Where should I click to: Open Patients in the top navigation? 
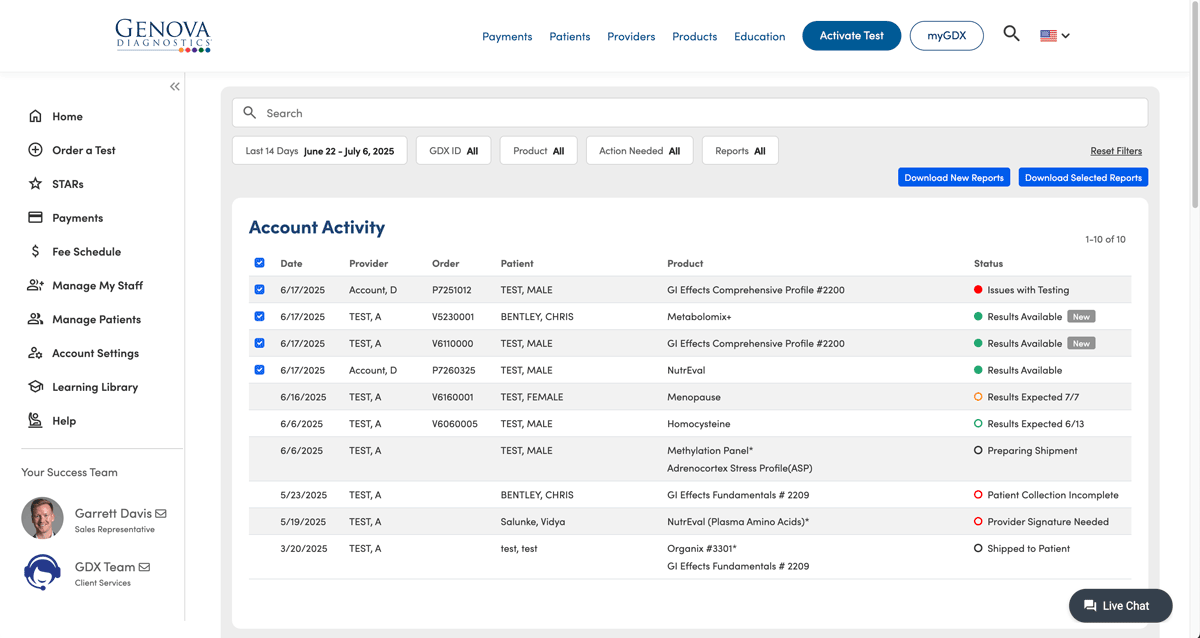coord(570,36)
